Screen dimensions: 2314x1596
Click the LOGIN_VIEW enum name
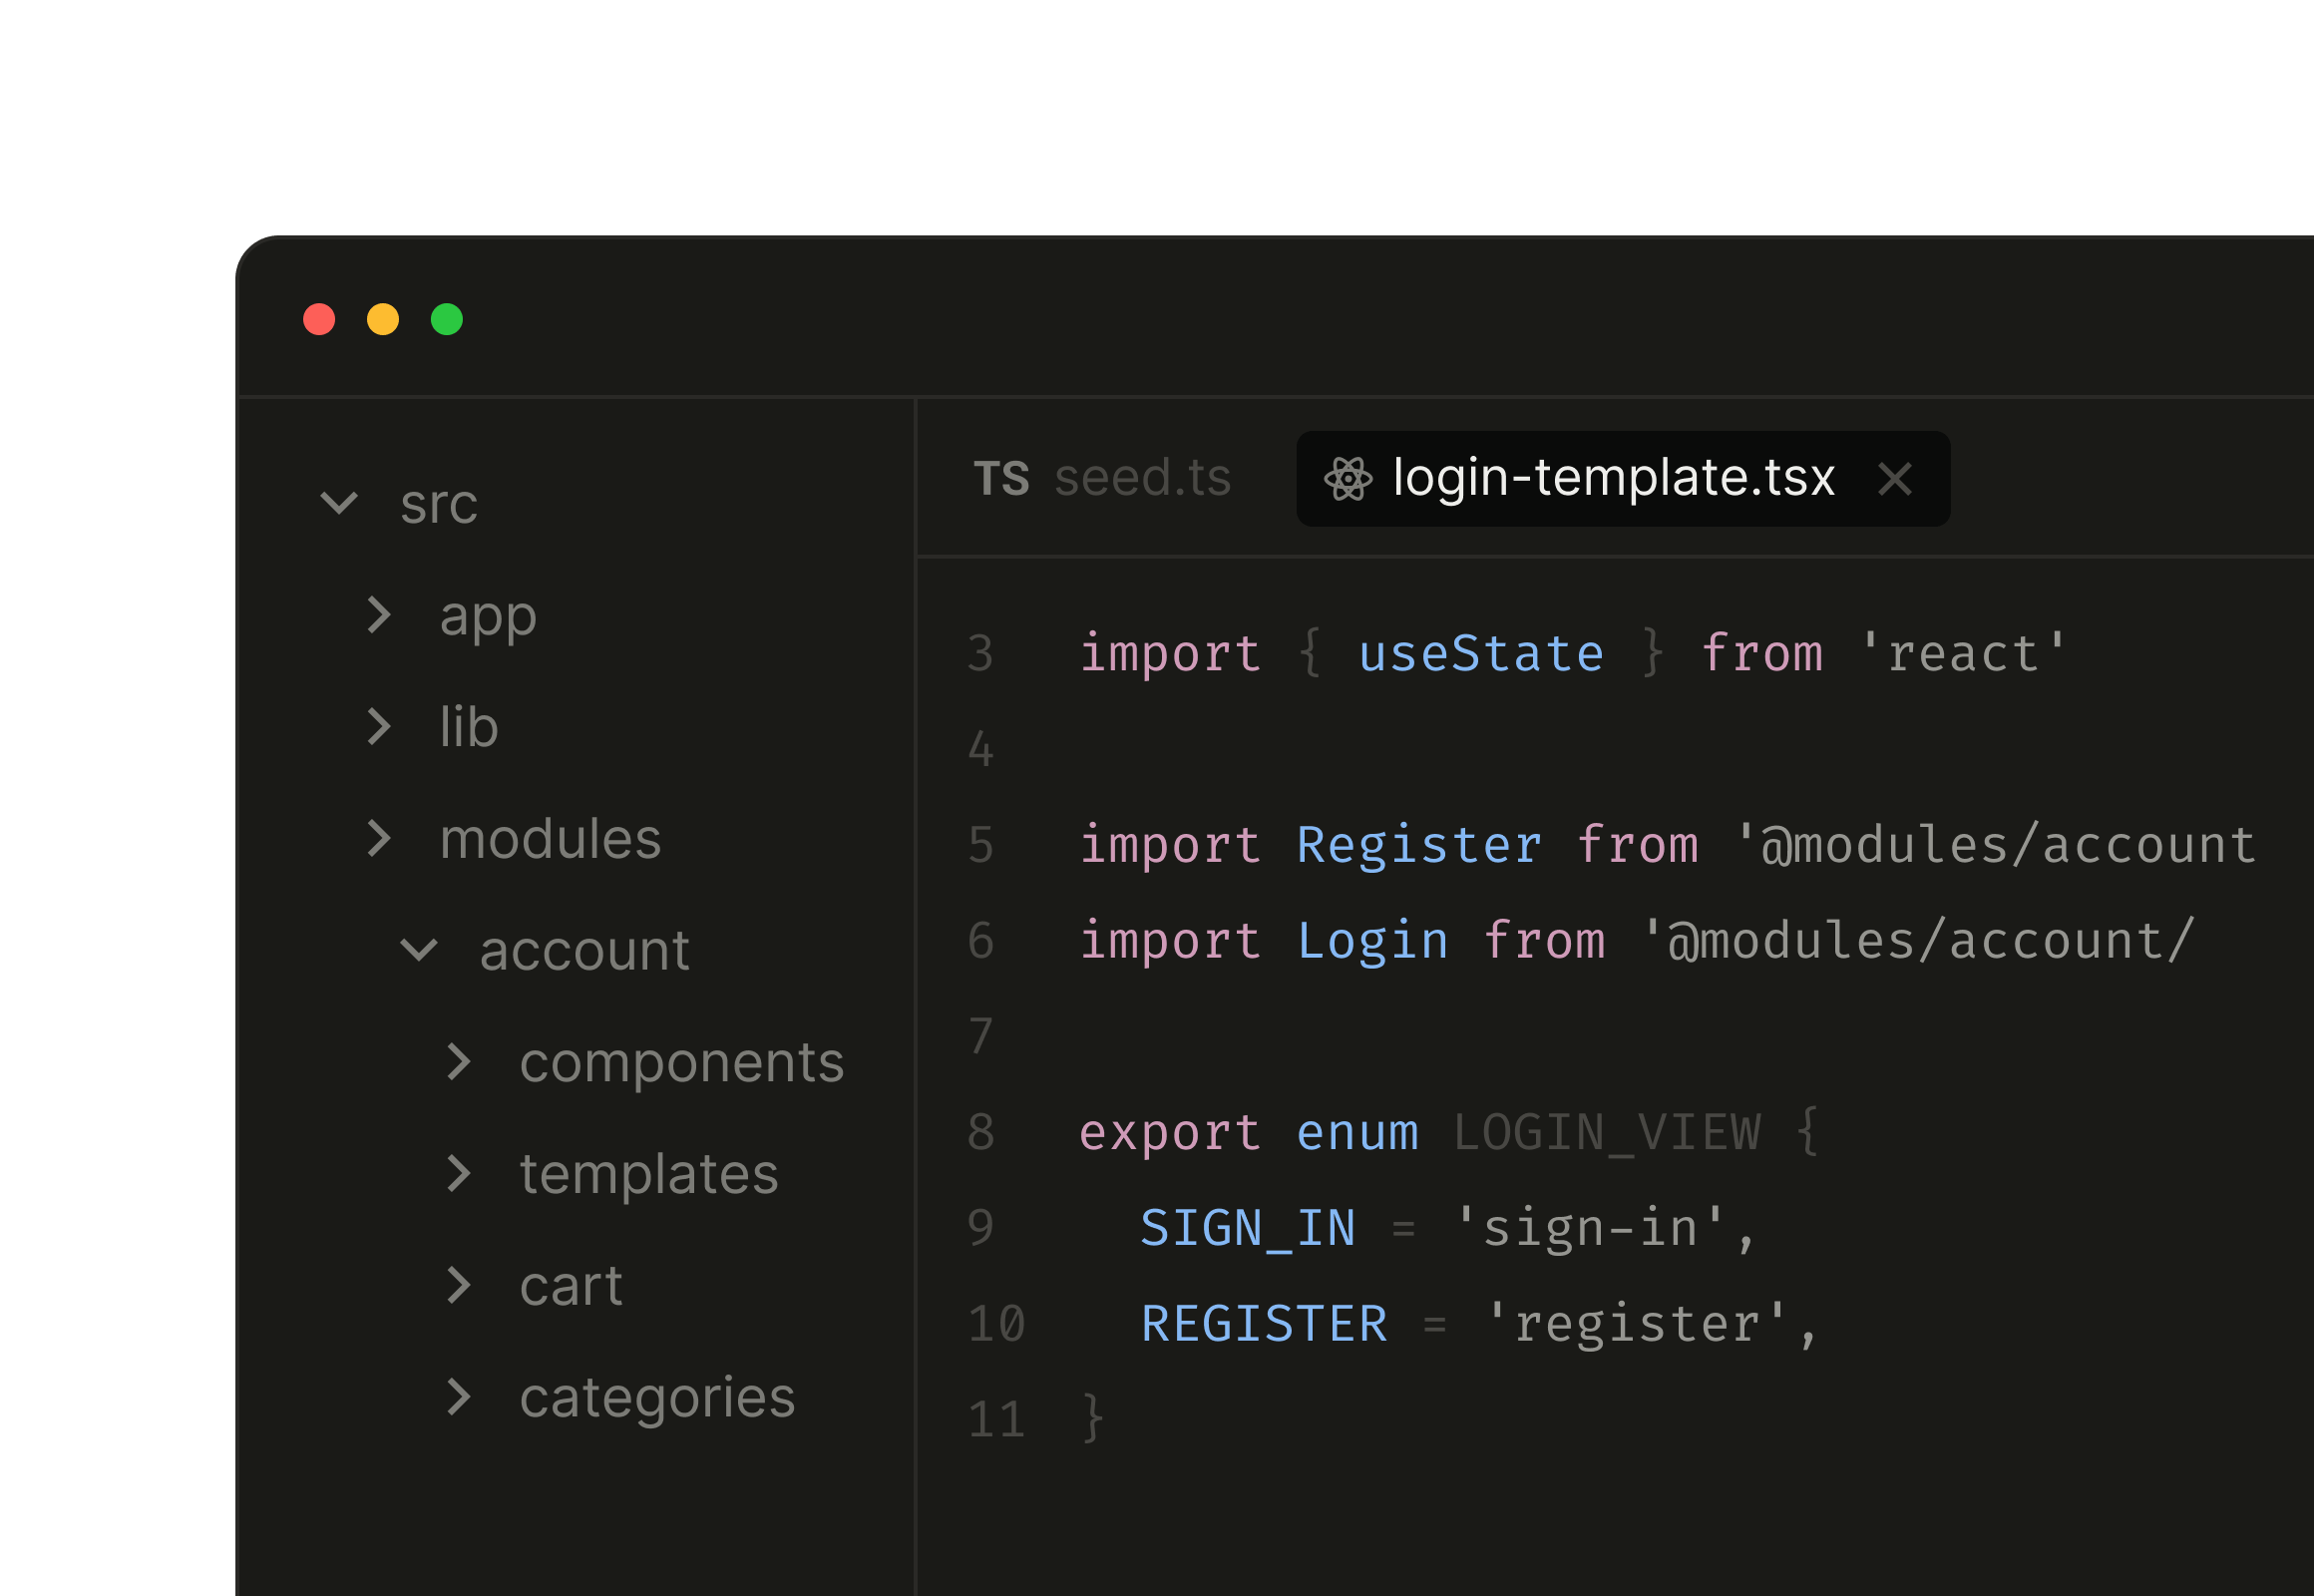coord(1606,1133)
